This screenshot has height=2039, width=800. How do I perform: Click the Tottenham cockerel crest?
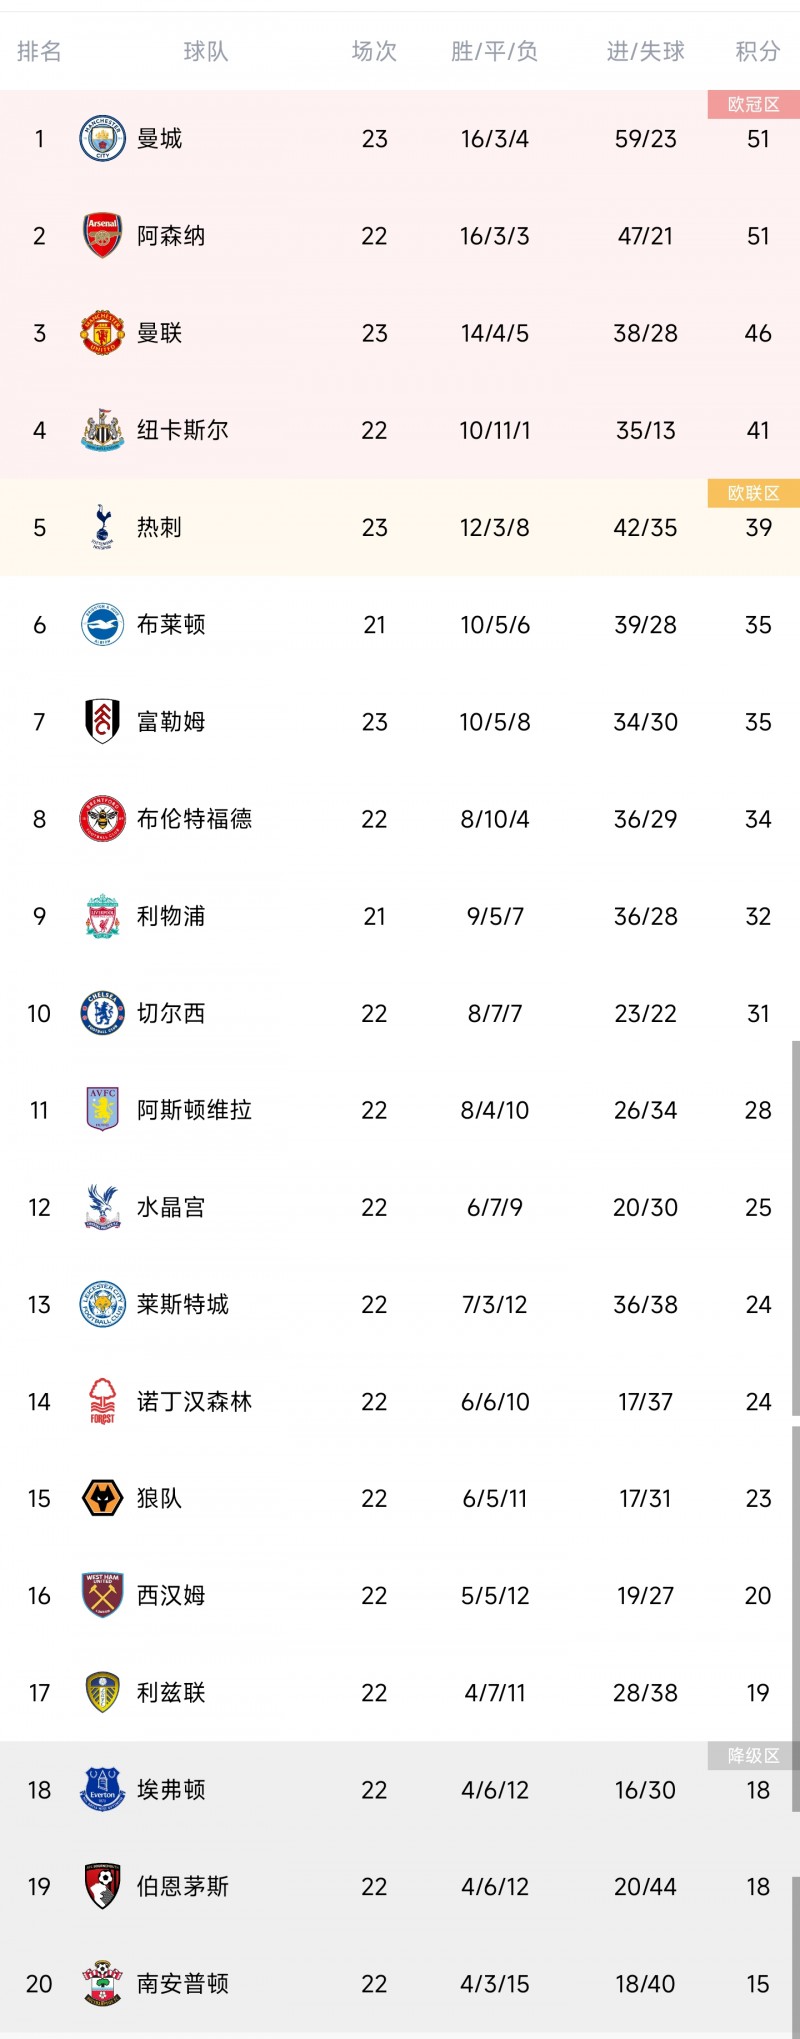pos(102,527)
